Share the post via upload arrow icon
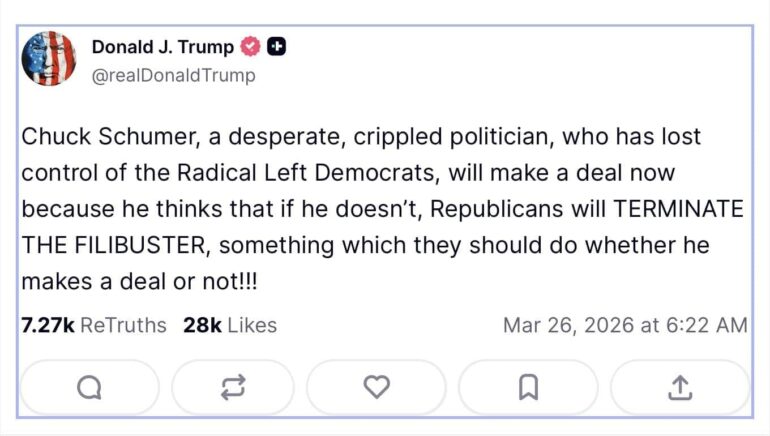Viewport: 770px width, 436px height. [x=680, y=387]
